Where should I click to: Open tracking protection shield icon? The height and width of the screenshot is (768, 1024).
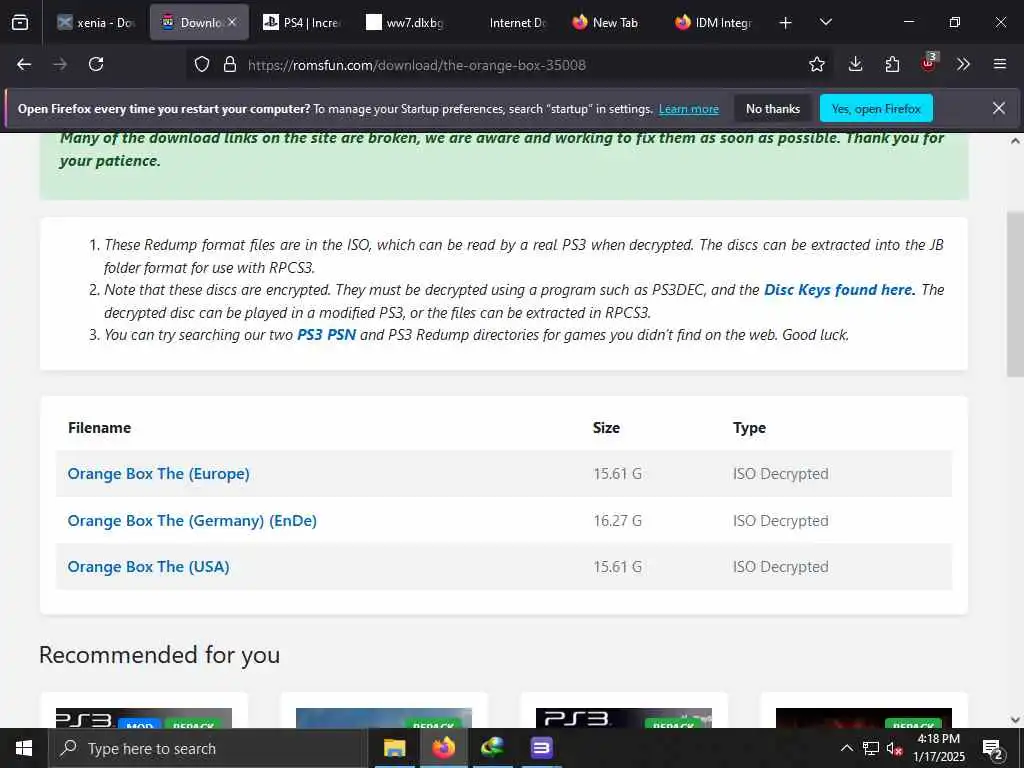[202, 64]
